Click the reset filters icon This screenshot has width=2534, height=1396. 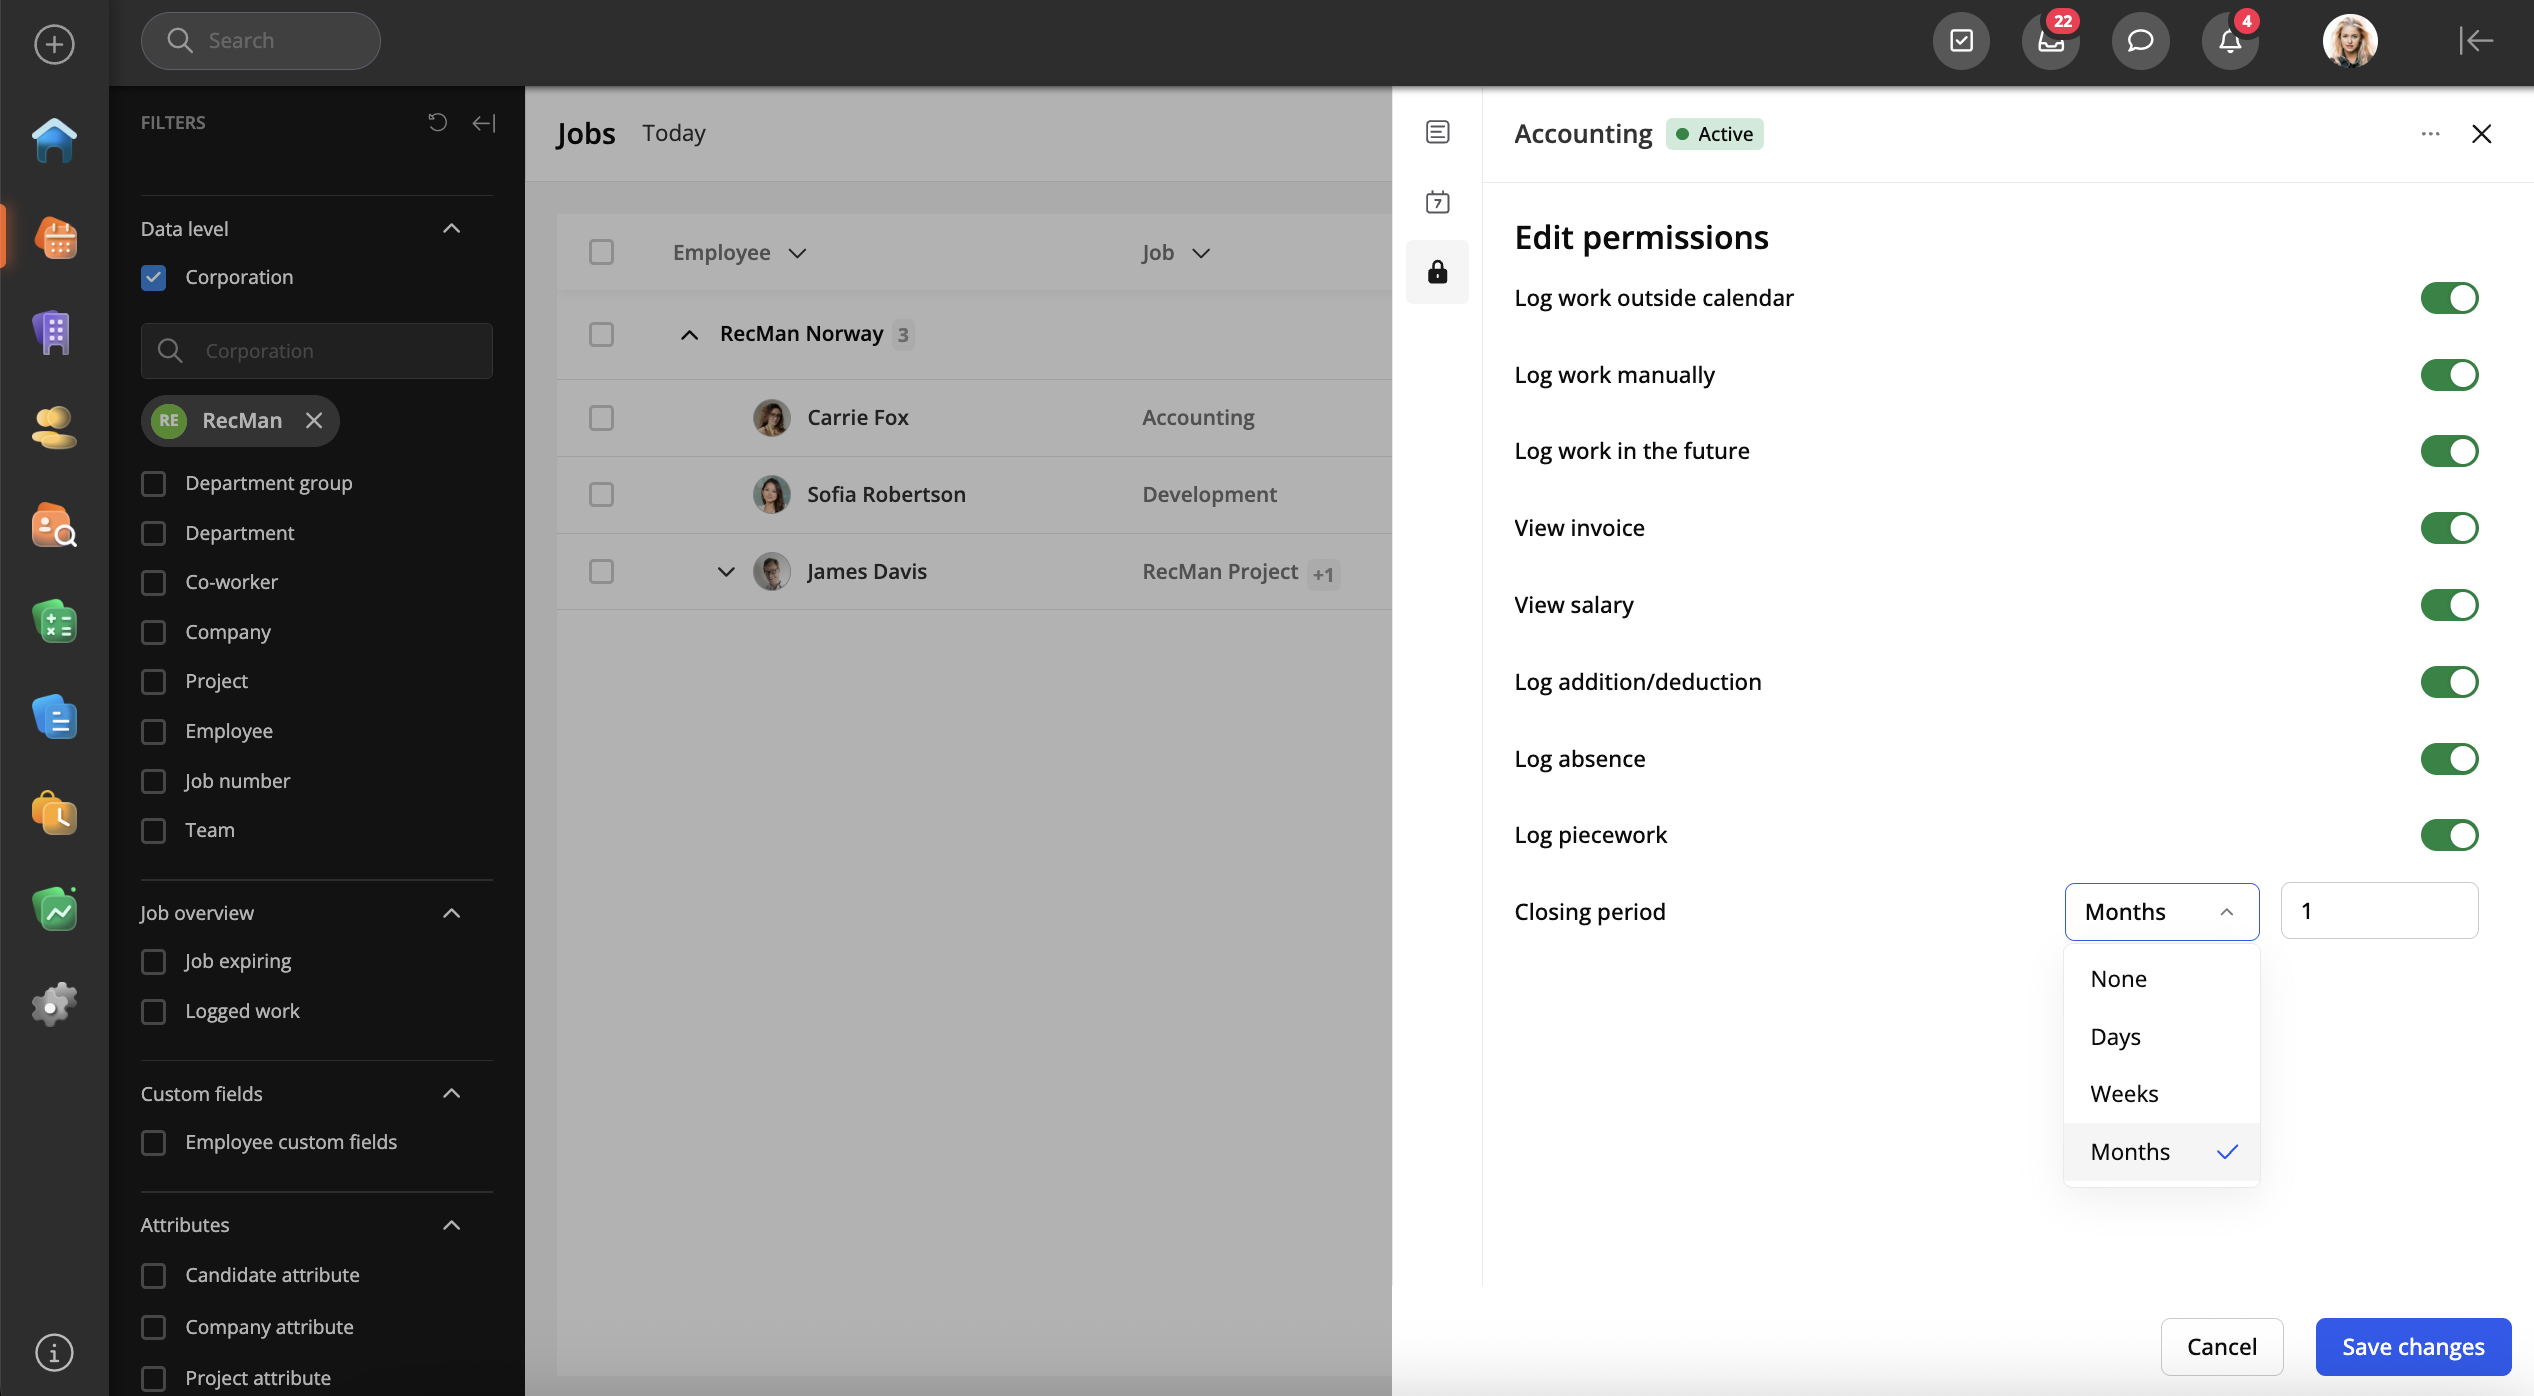[437, 122]
